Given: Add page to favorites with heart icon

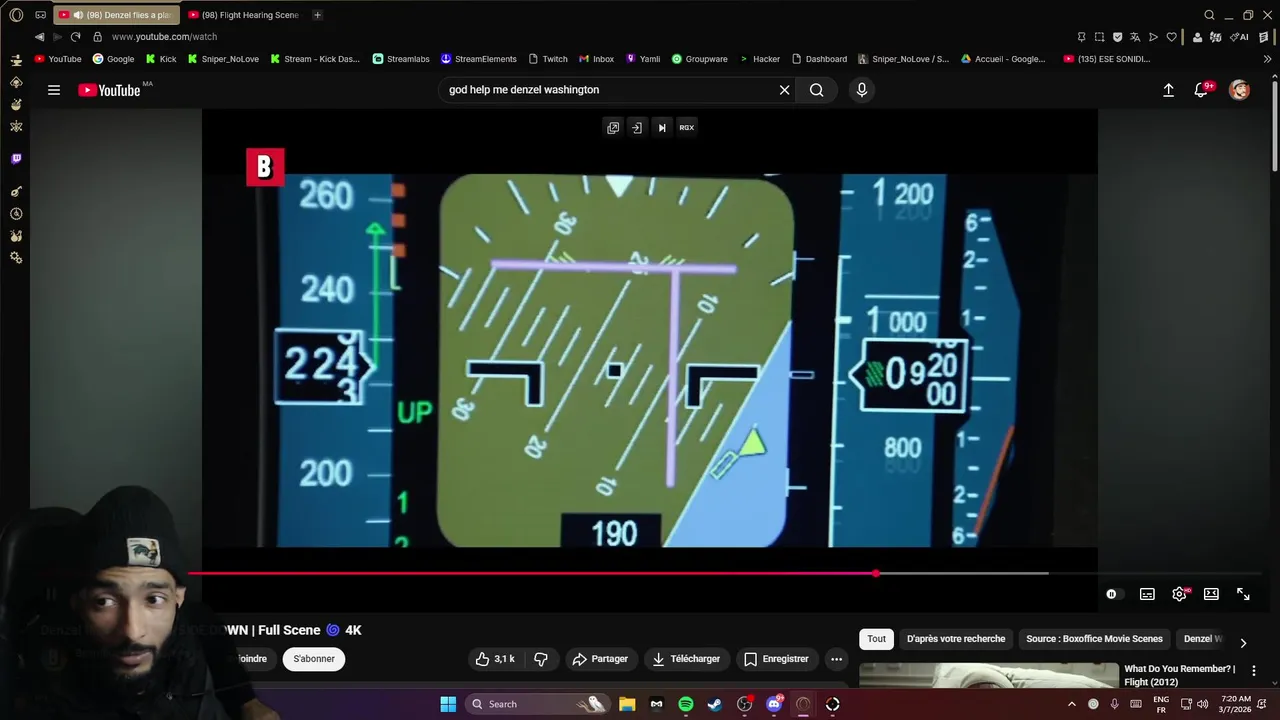Looking at the screenshot, I should tap(1171, 37).
